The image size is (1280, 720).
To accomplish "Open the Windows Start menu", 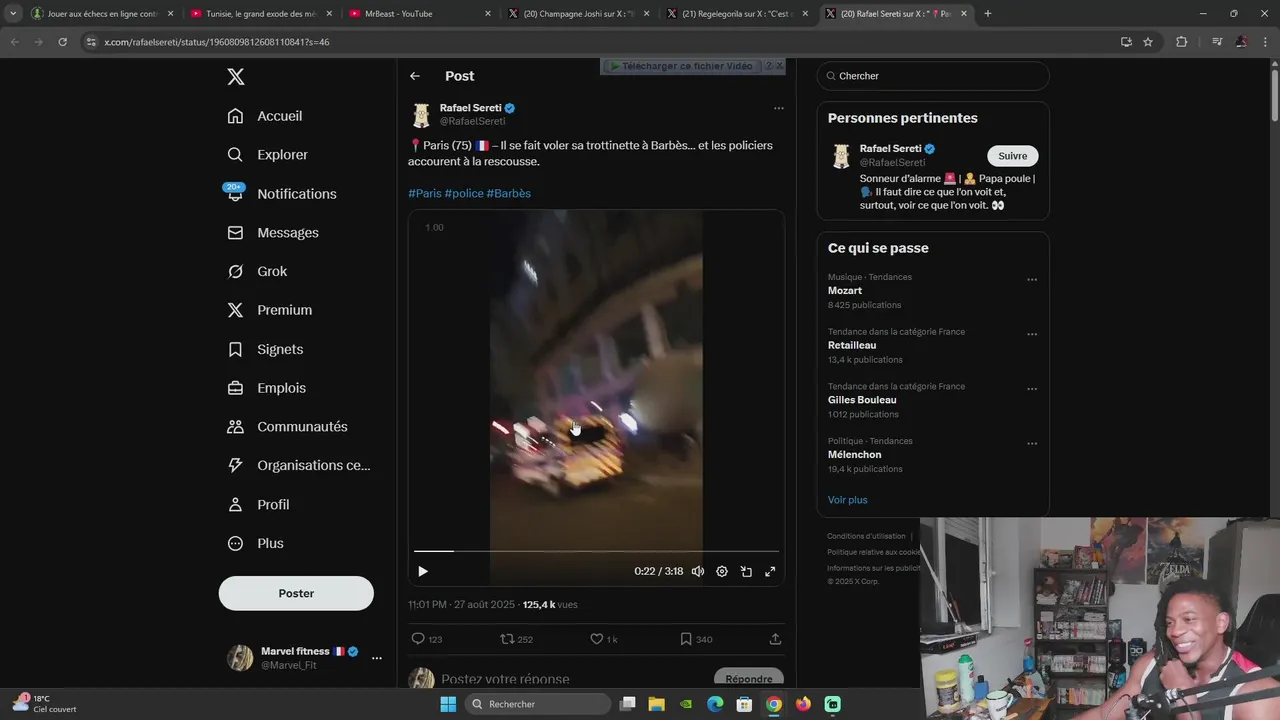I will [448, 704].
